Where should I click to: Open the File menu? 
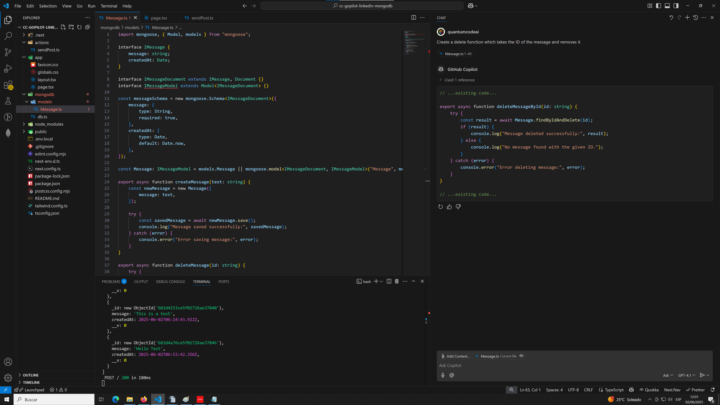click(x=17, y=6)
